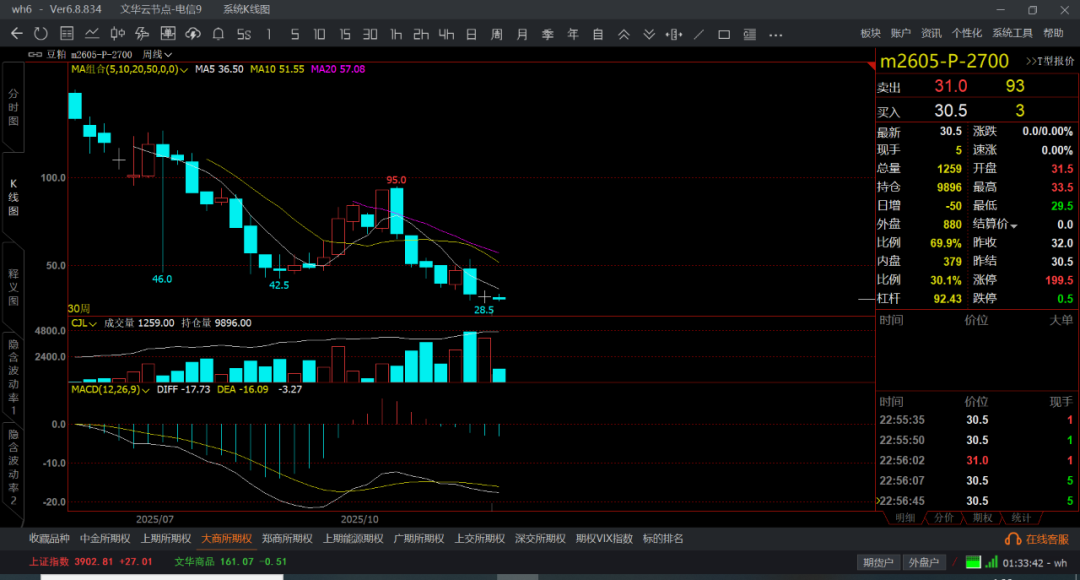Switch chart to 1-hour period
This screenshot has width=1080, height=580.
396,34
